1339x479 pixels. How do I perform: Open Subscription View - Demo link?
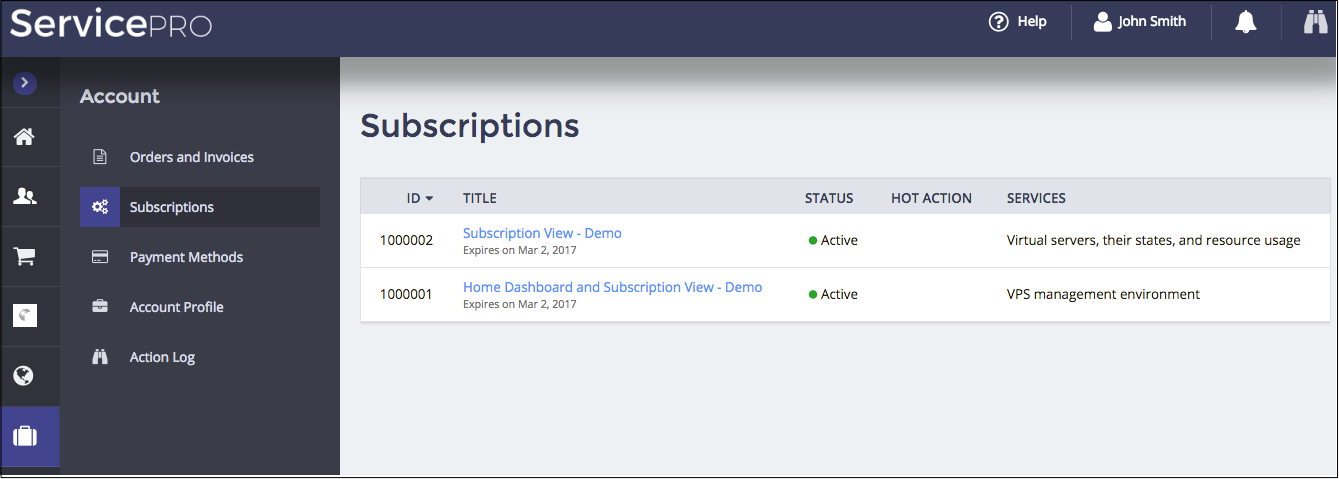[x=542, y=233]
